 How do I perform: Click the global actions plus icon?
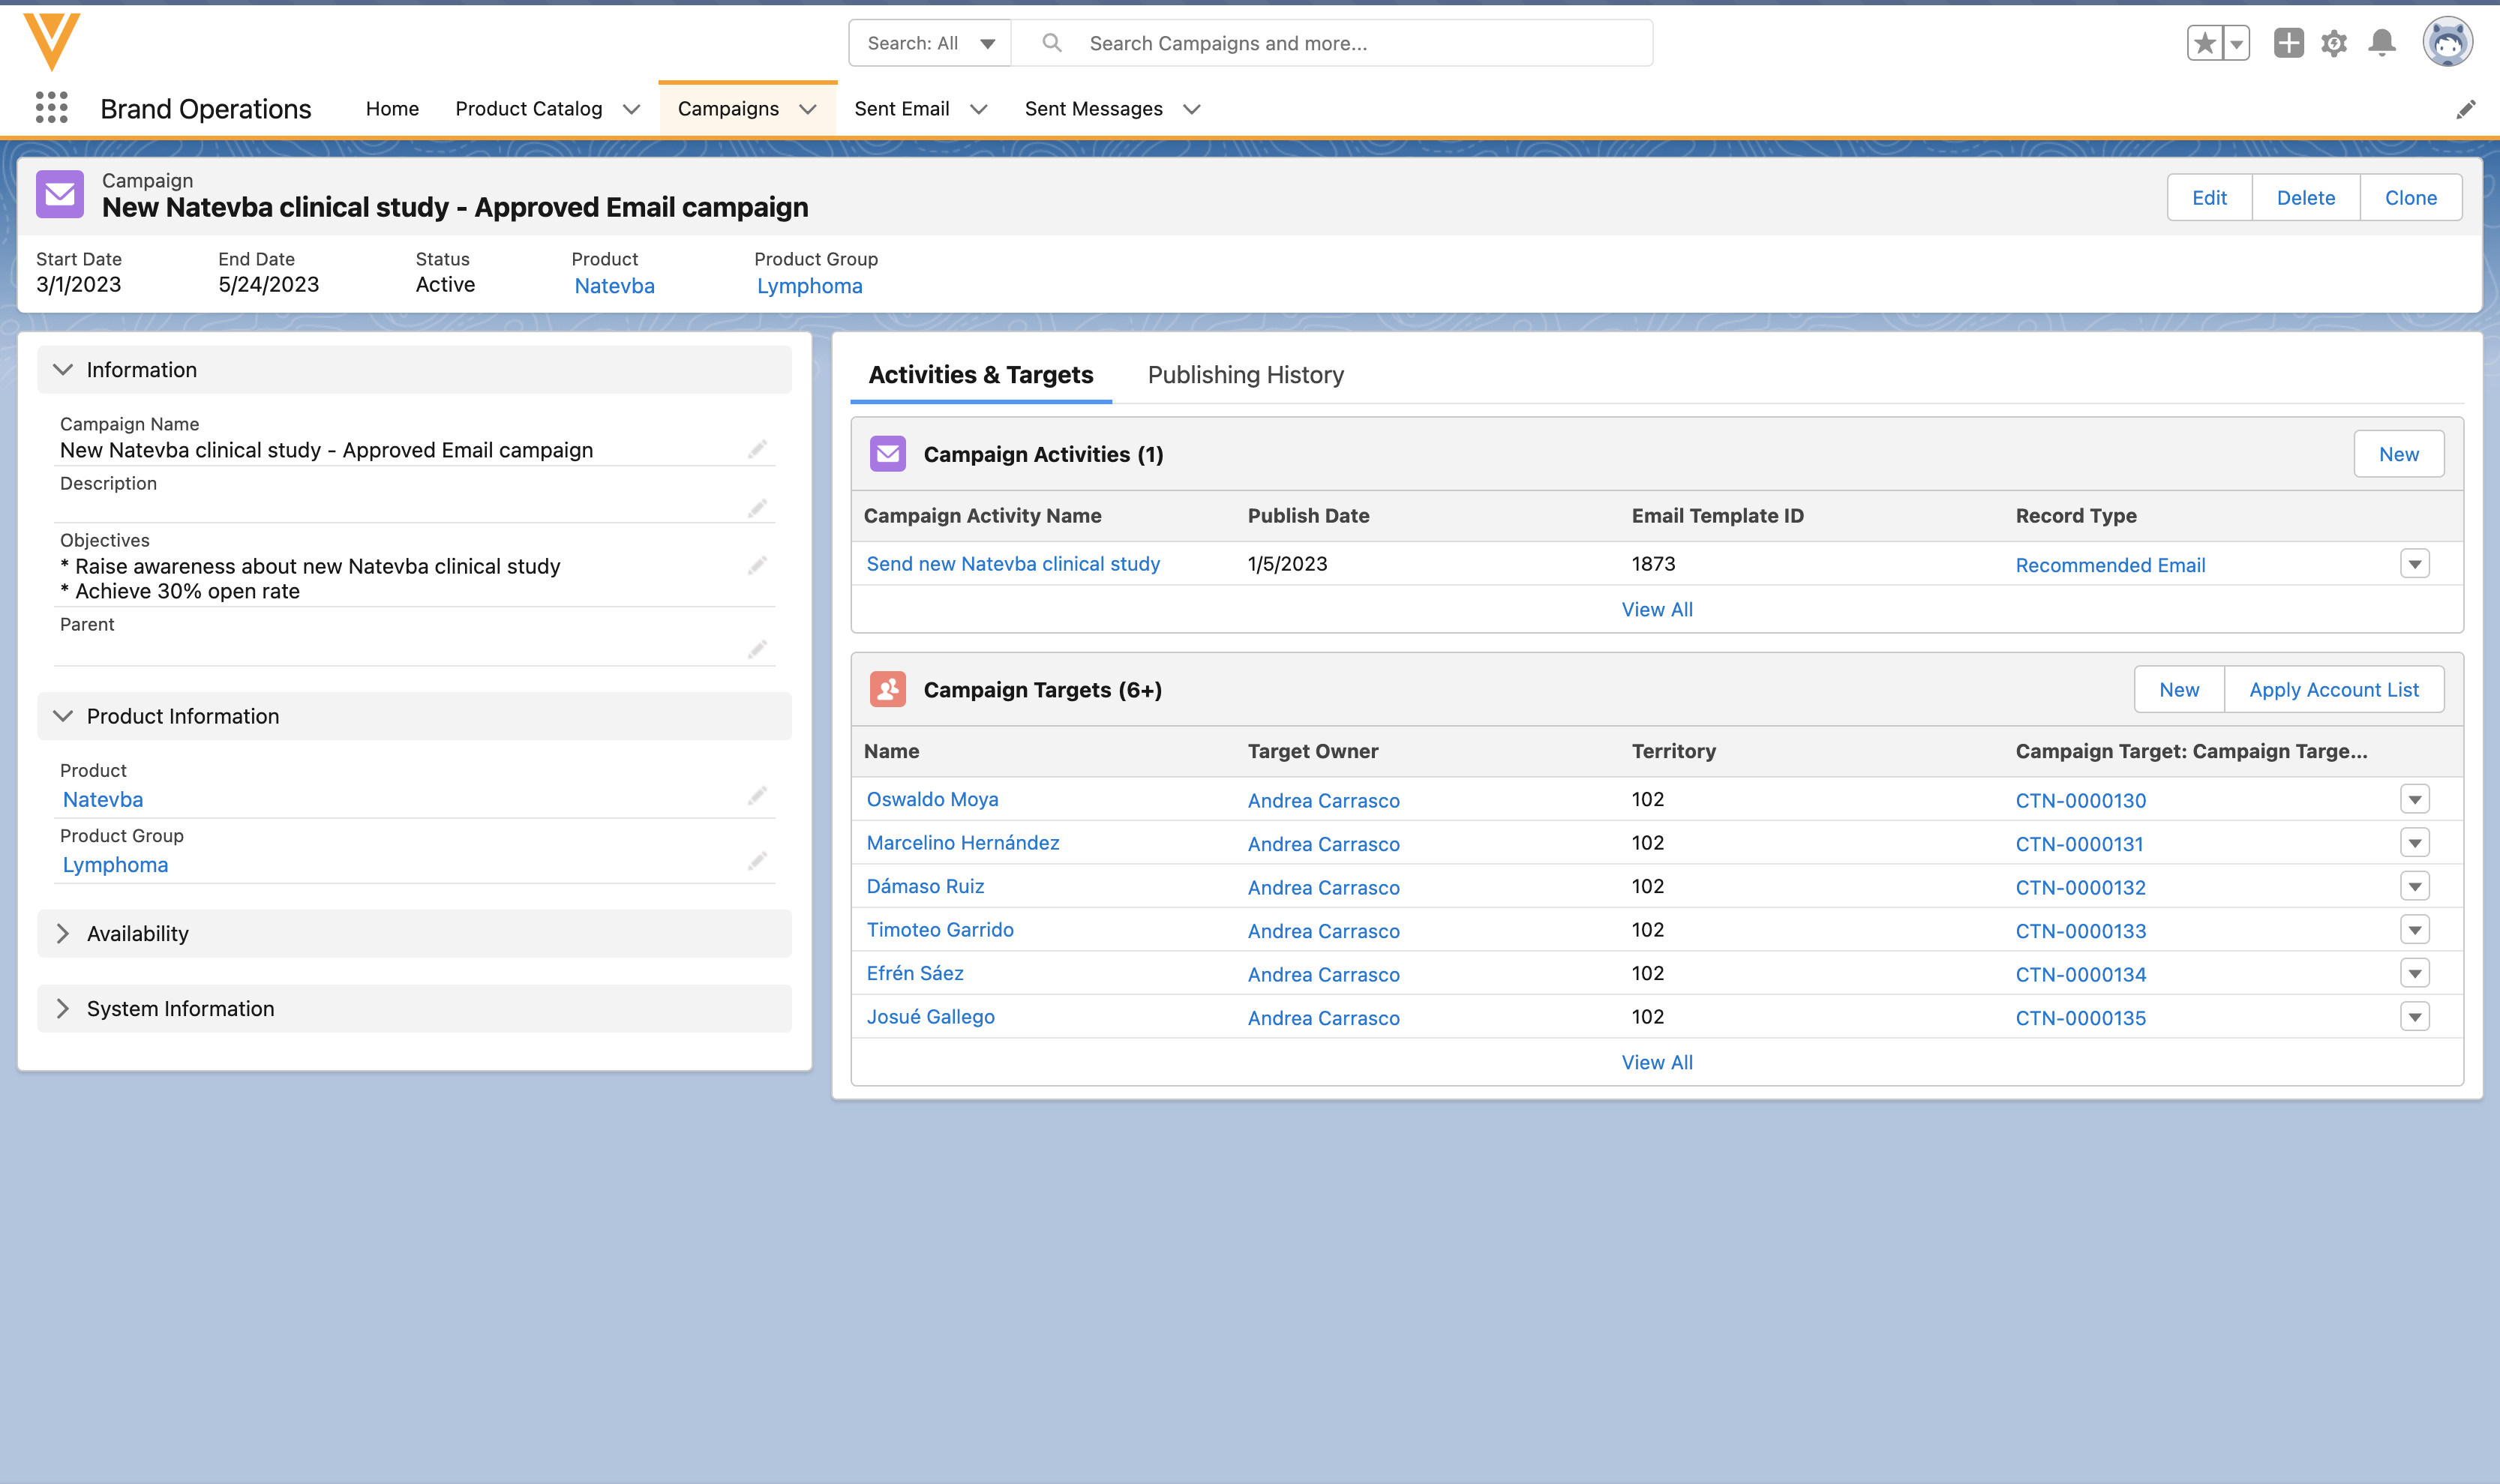tap(2288, 43)
